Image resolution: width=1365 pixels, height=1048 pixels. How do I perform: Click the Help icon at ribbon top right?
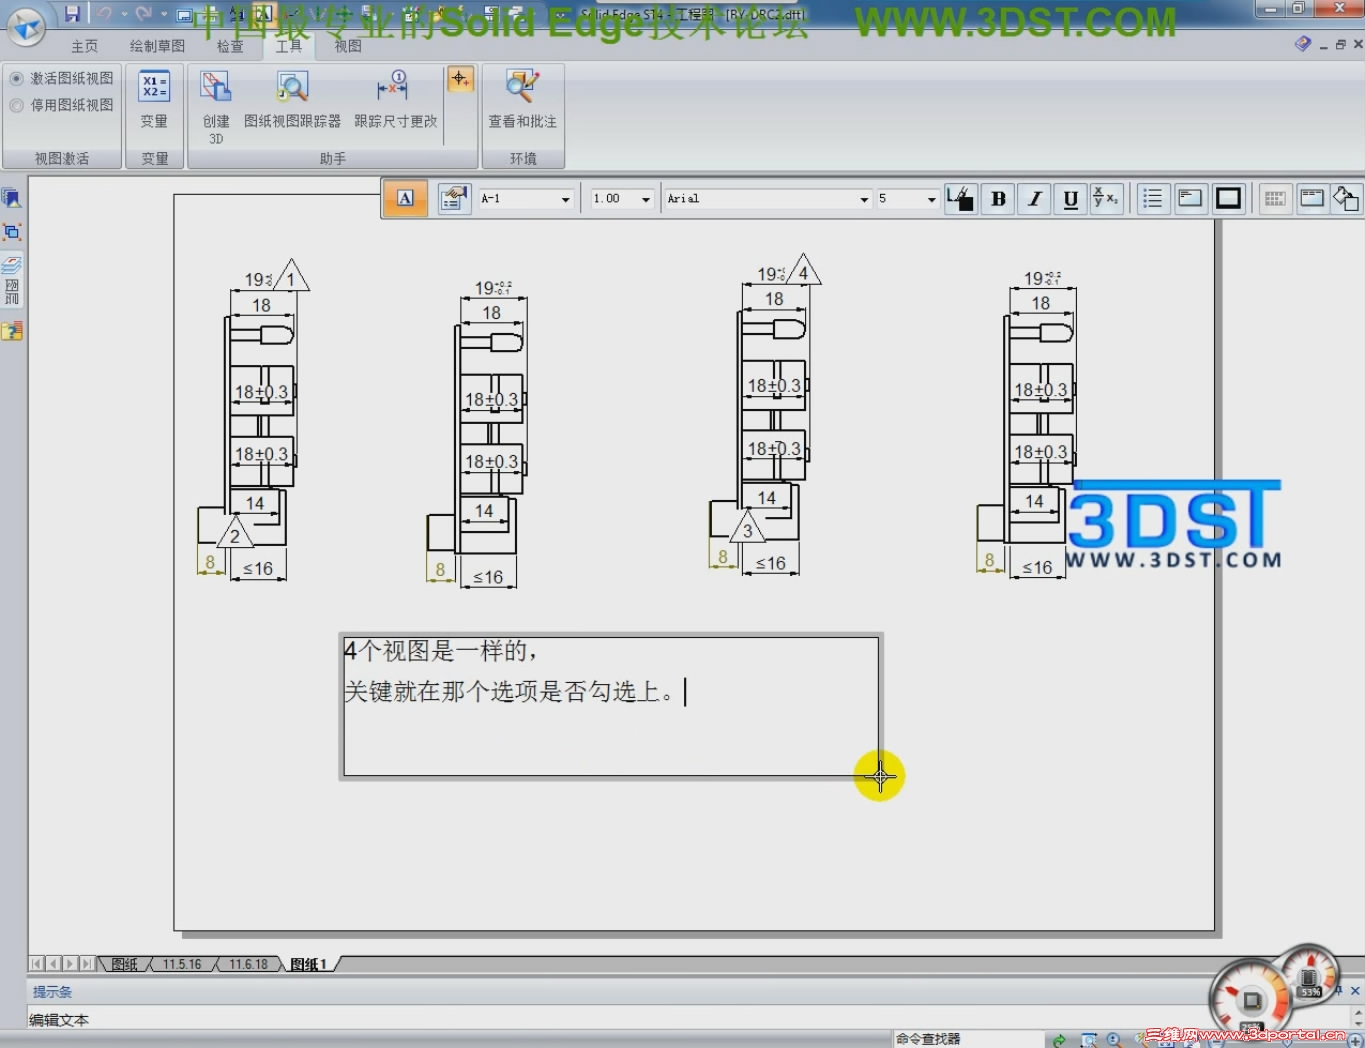click(x=1302, y=44)
